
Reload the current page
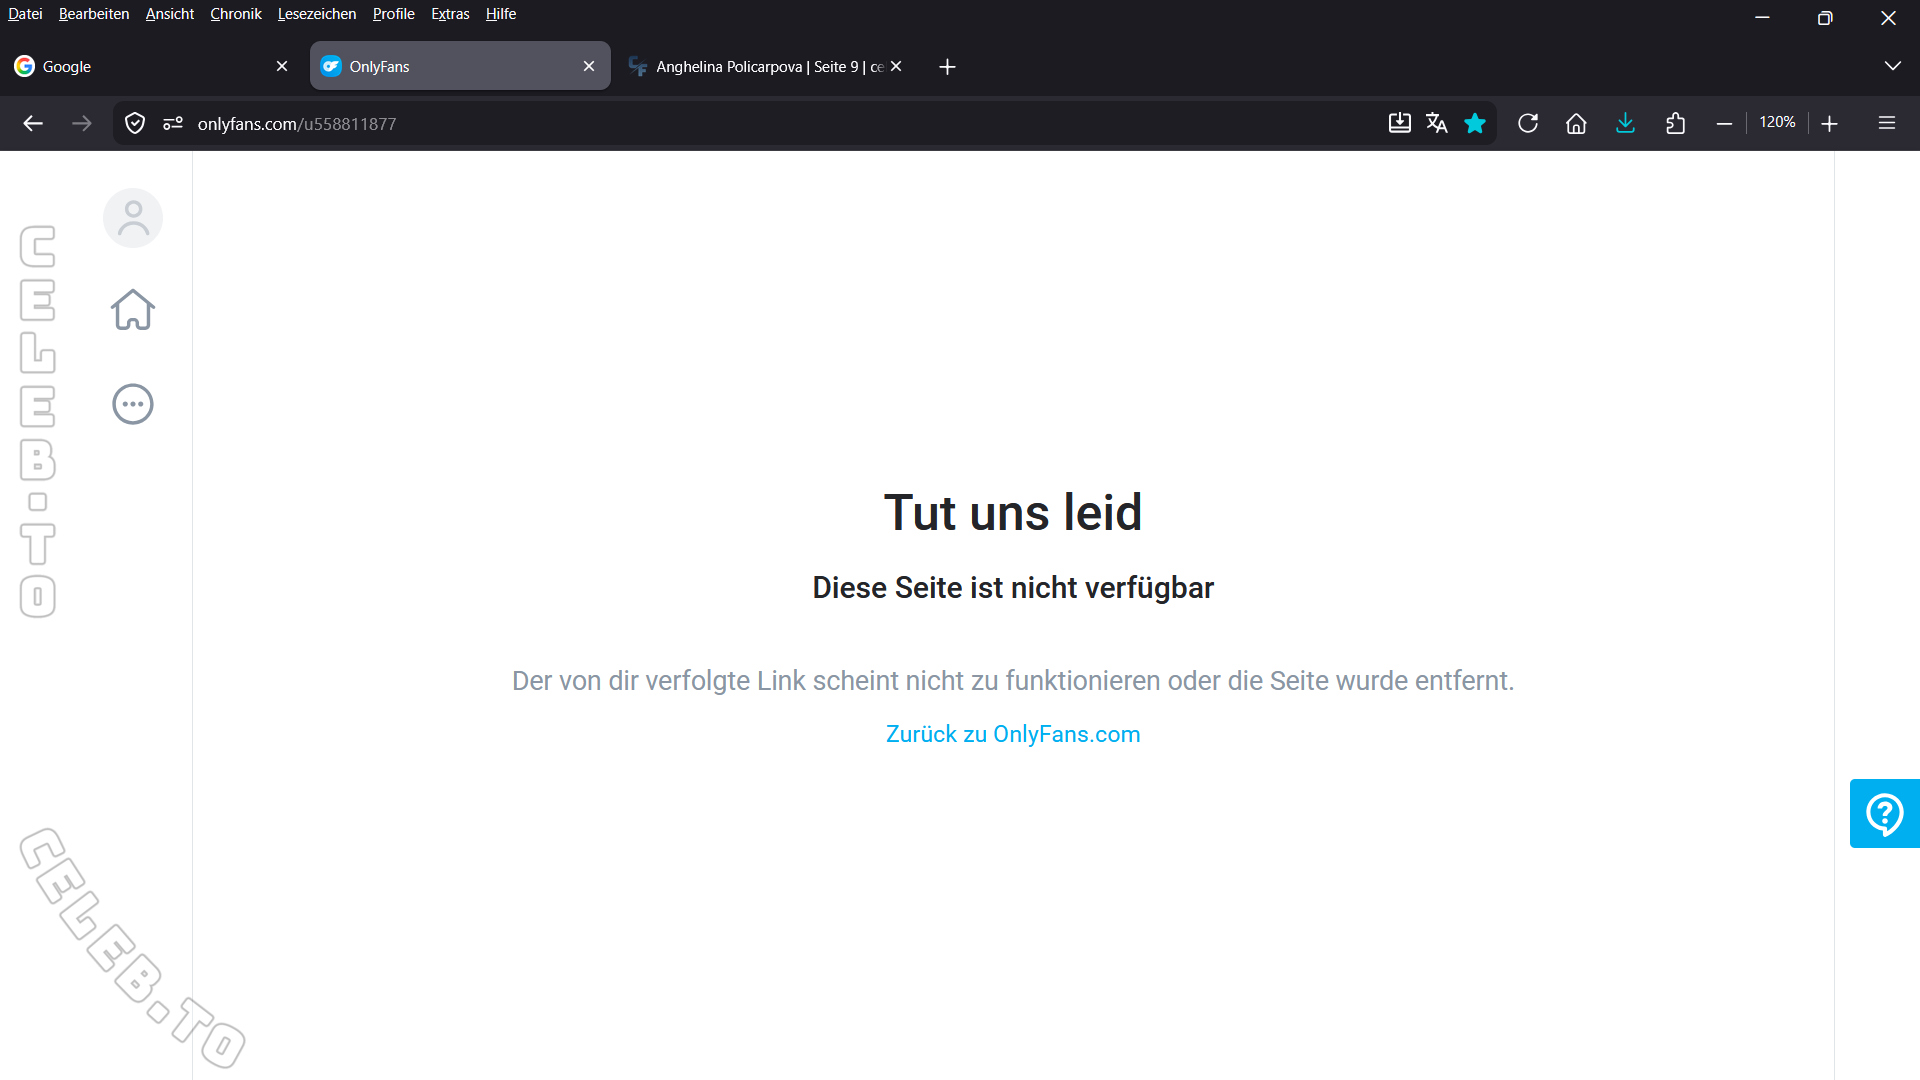point(1528,123)
